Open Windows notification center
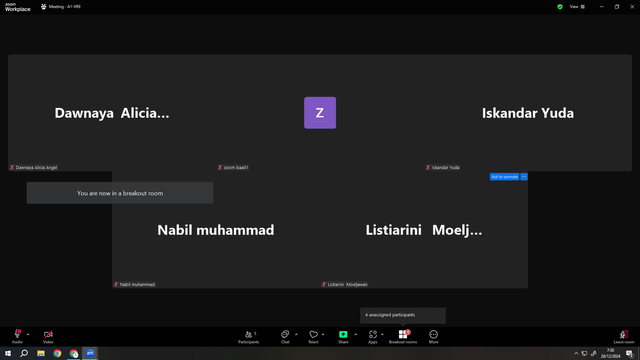The image size is (640, 360). point(629,353)
